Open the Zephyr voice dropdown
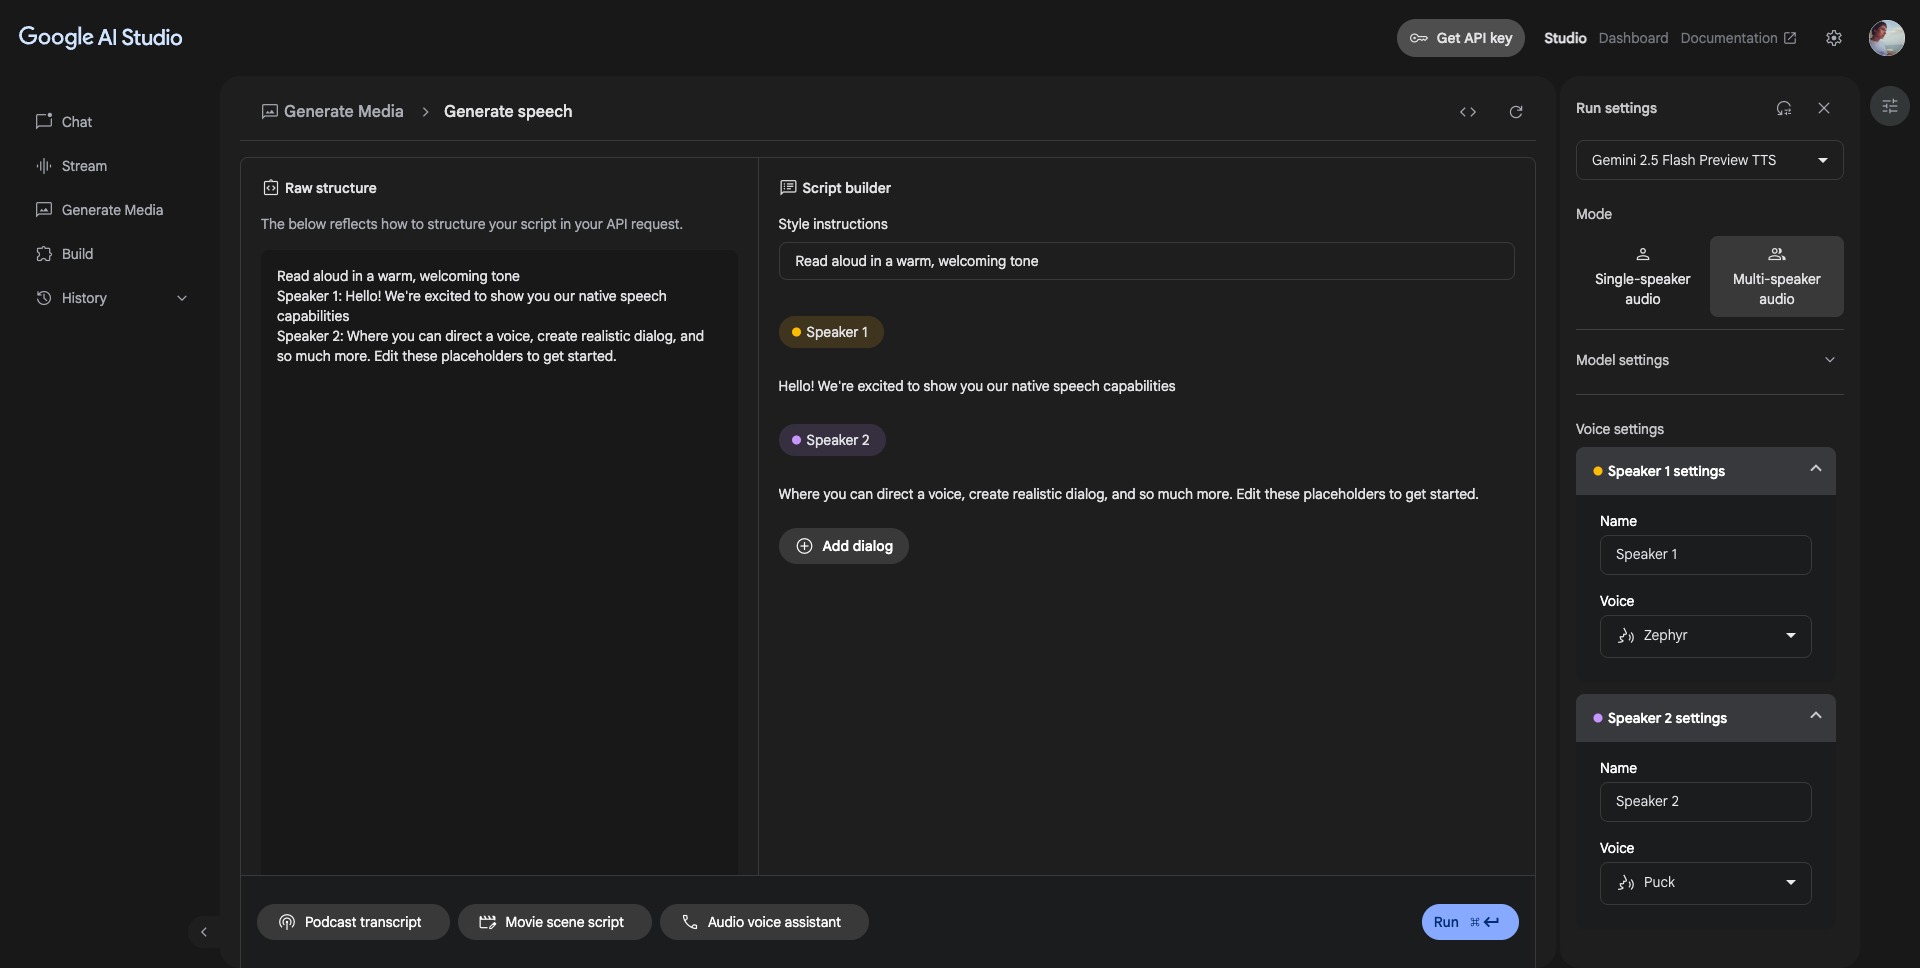The image size is (1920, 968). (x=1705, y=636)
